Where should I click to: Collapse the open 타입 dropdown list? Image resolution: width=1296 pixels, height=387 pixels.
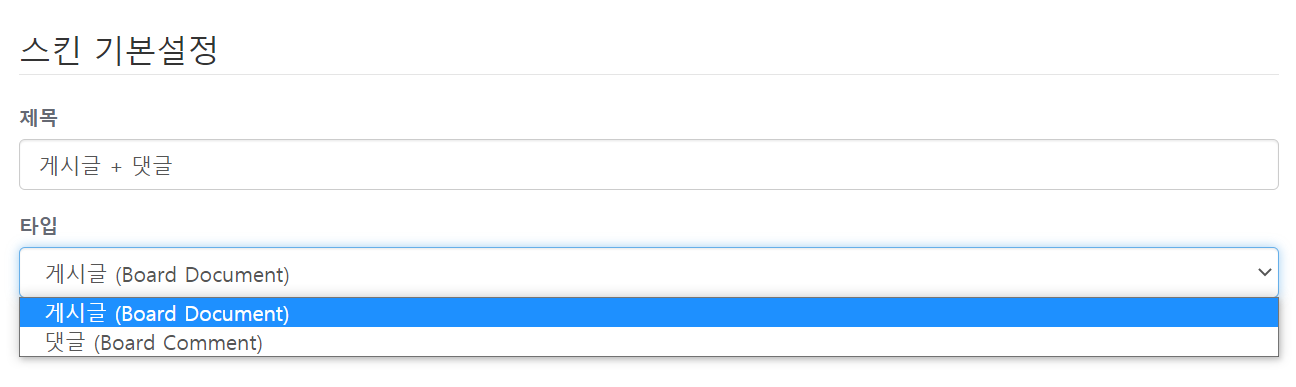pos(649,272)
